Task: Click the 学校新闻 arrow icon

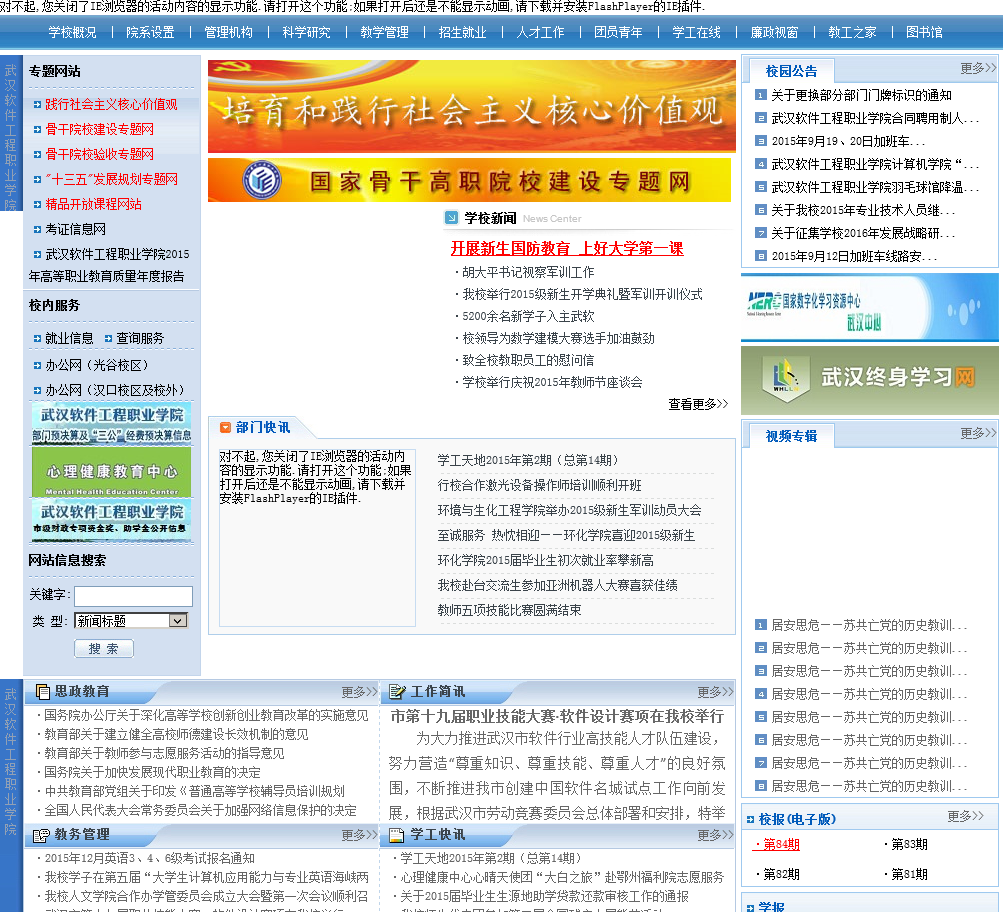Action: [452, 218]
